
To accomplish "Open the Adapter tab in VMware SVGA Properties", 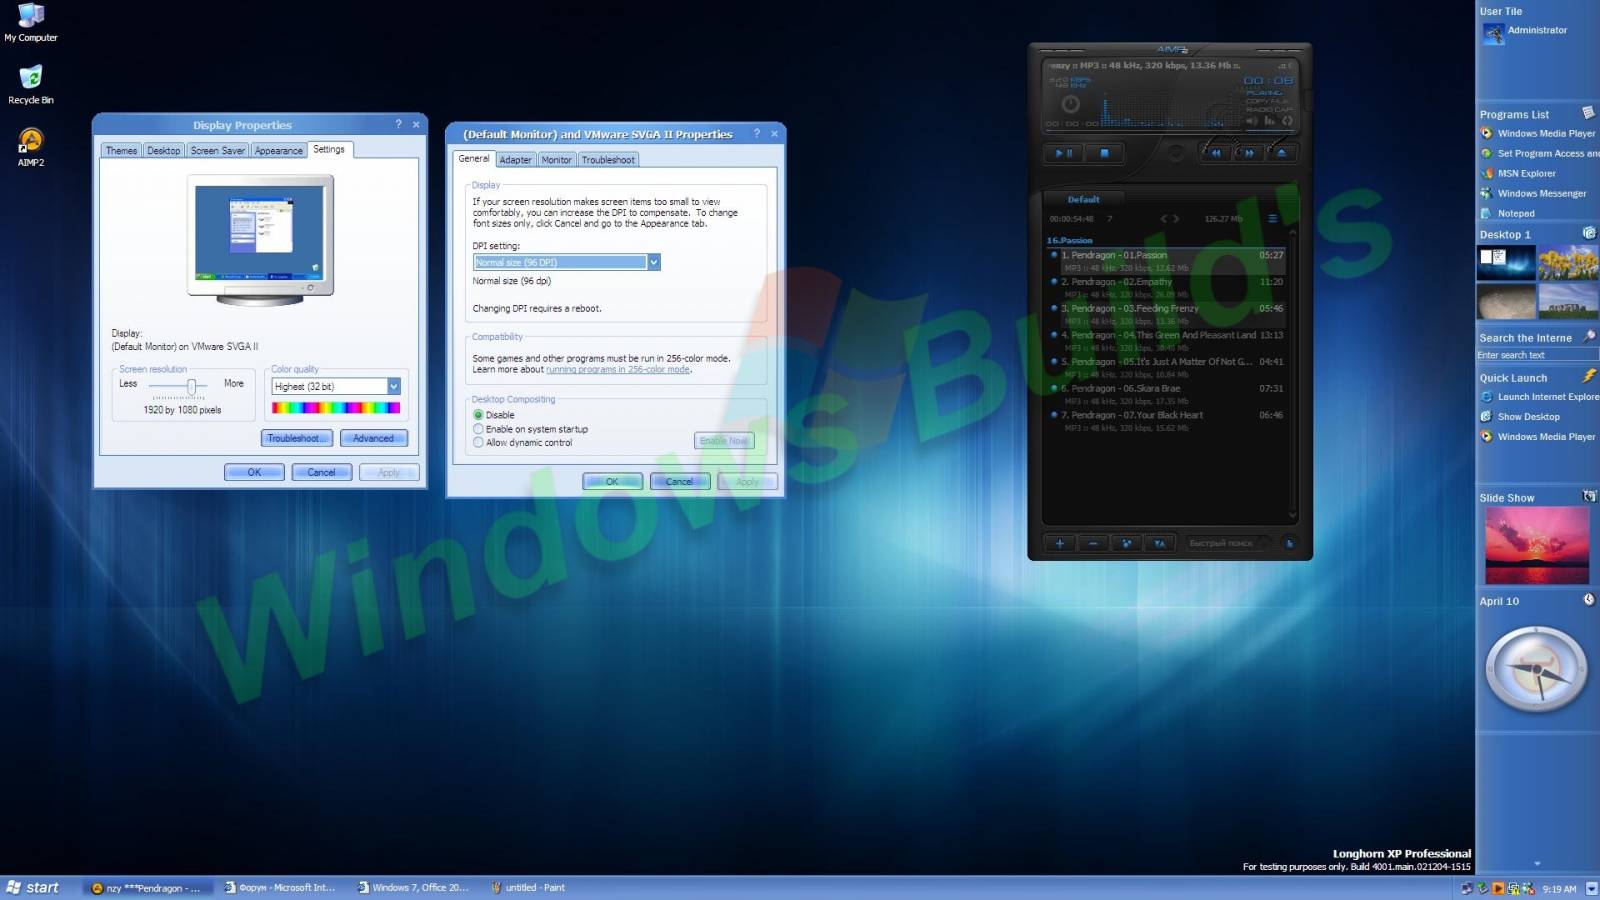I will [x=515, y=160].
